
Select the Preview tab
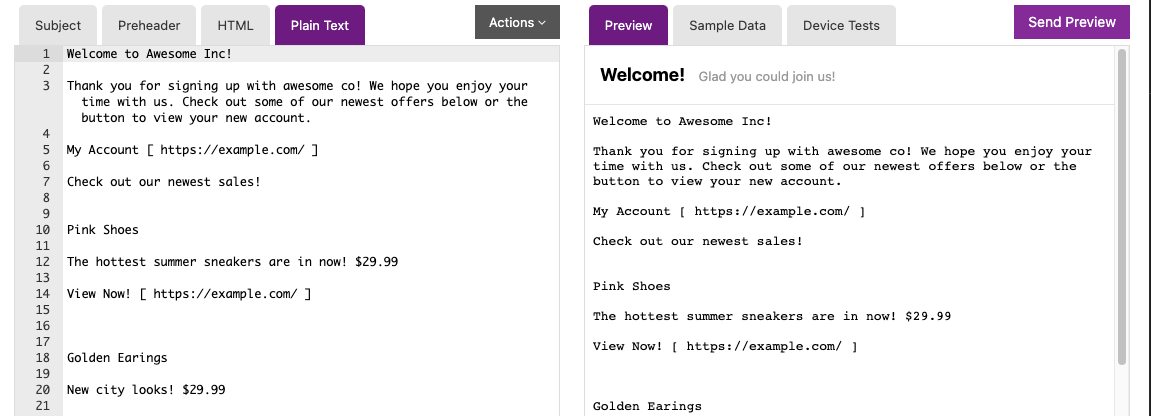628,26
